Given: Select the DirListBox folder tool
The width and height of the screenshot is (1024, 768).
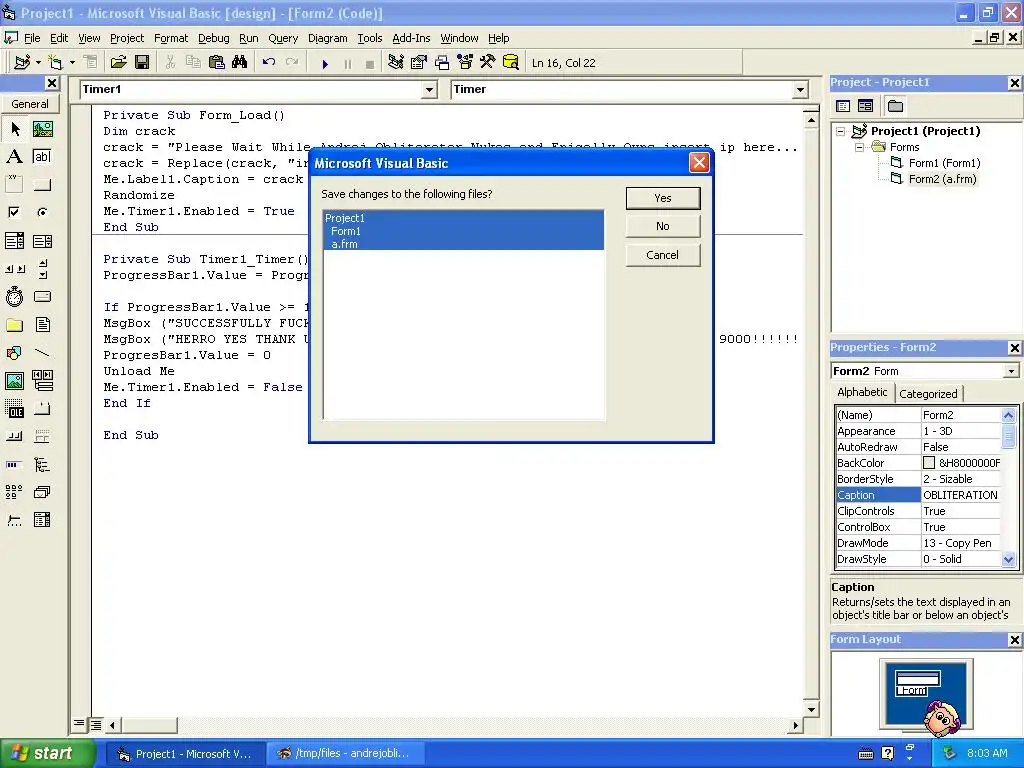Looking at the screenshot, I should pos(14,325).
